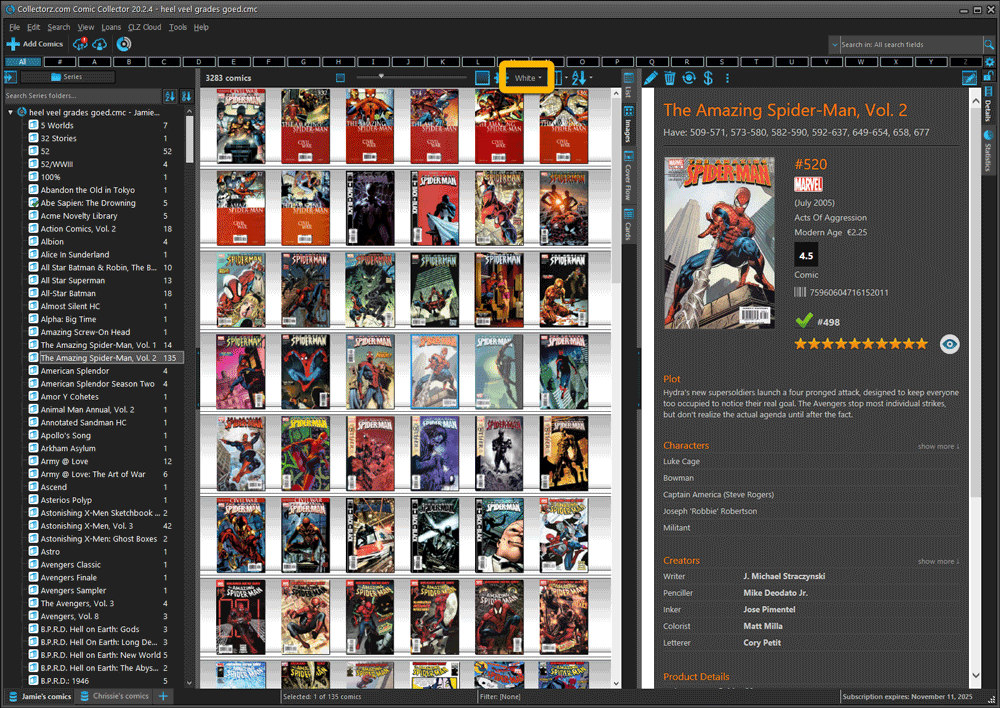Filter comics by letter W

[x=860, y=62]
